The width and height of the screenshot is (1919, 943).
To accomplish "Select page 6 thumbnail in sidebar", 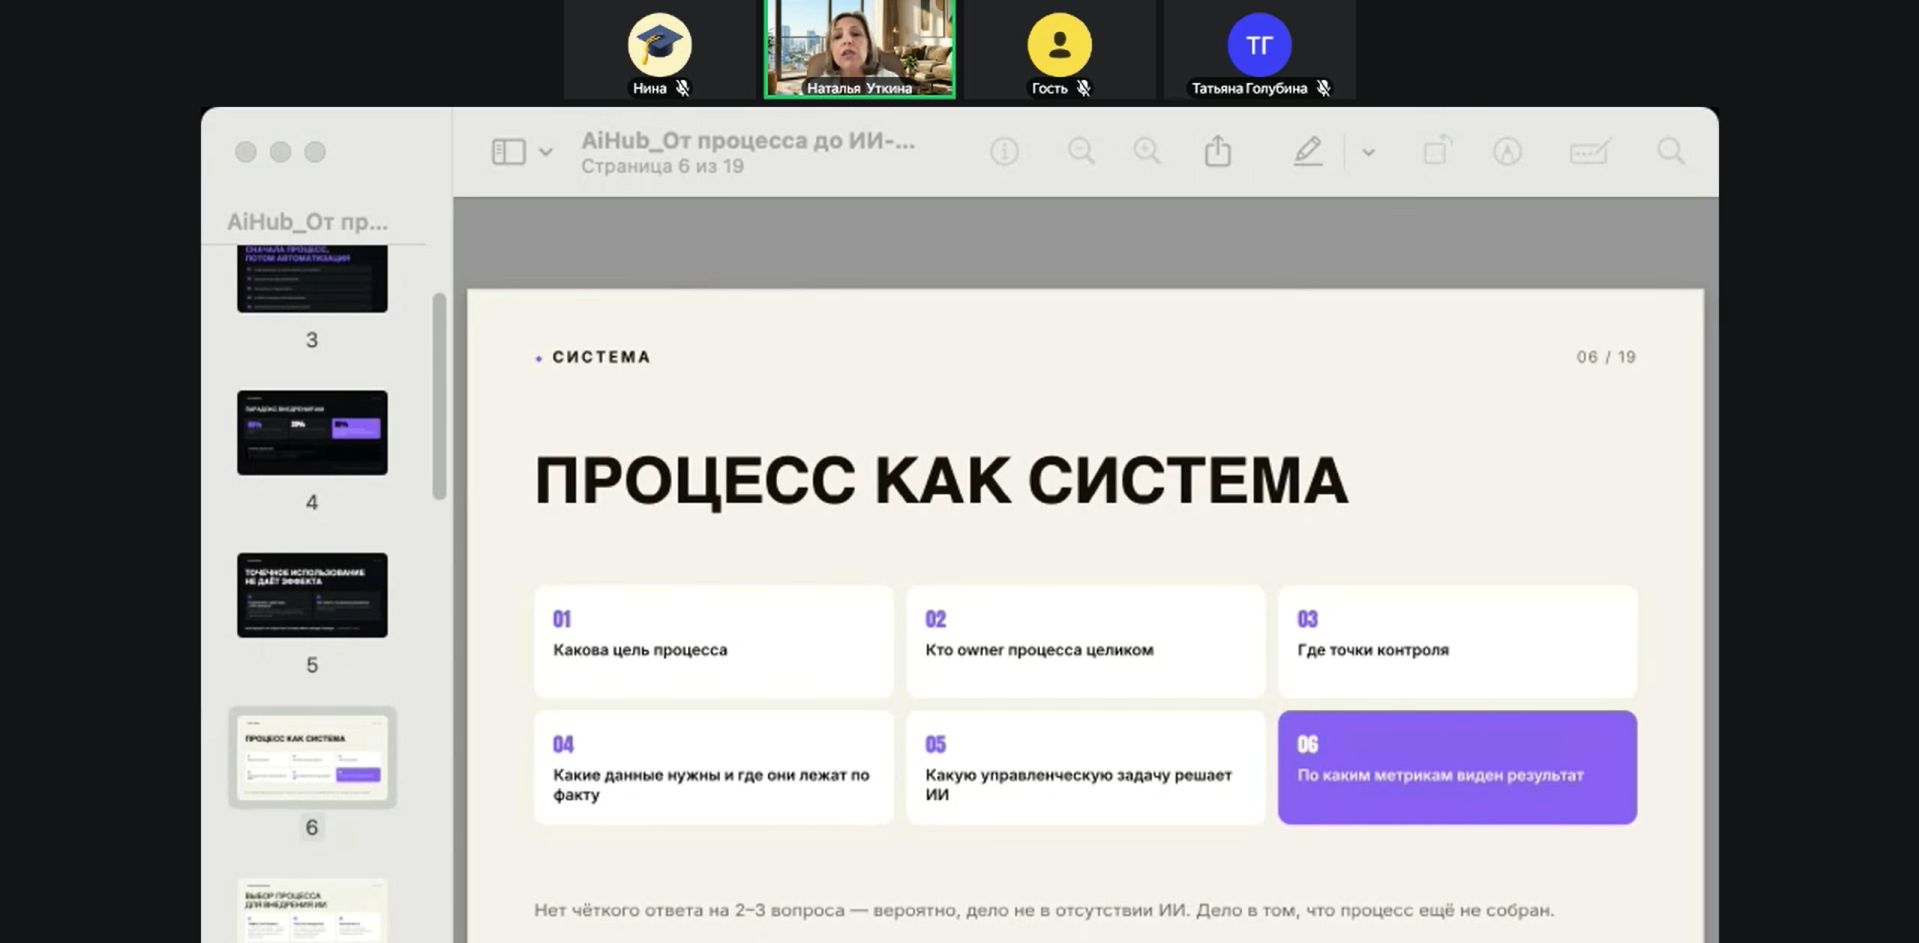I will pos(312,758).
